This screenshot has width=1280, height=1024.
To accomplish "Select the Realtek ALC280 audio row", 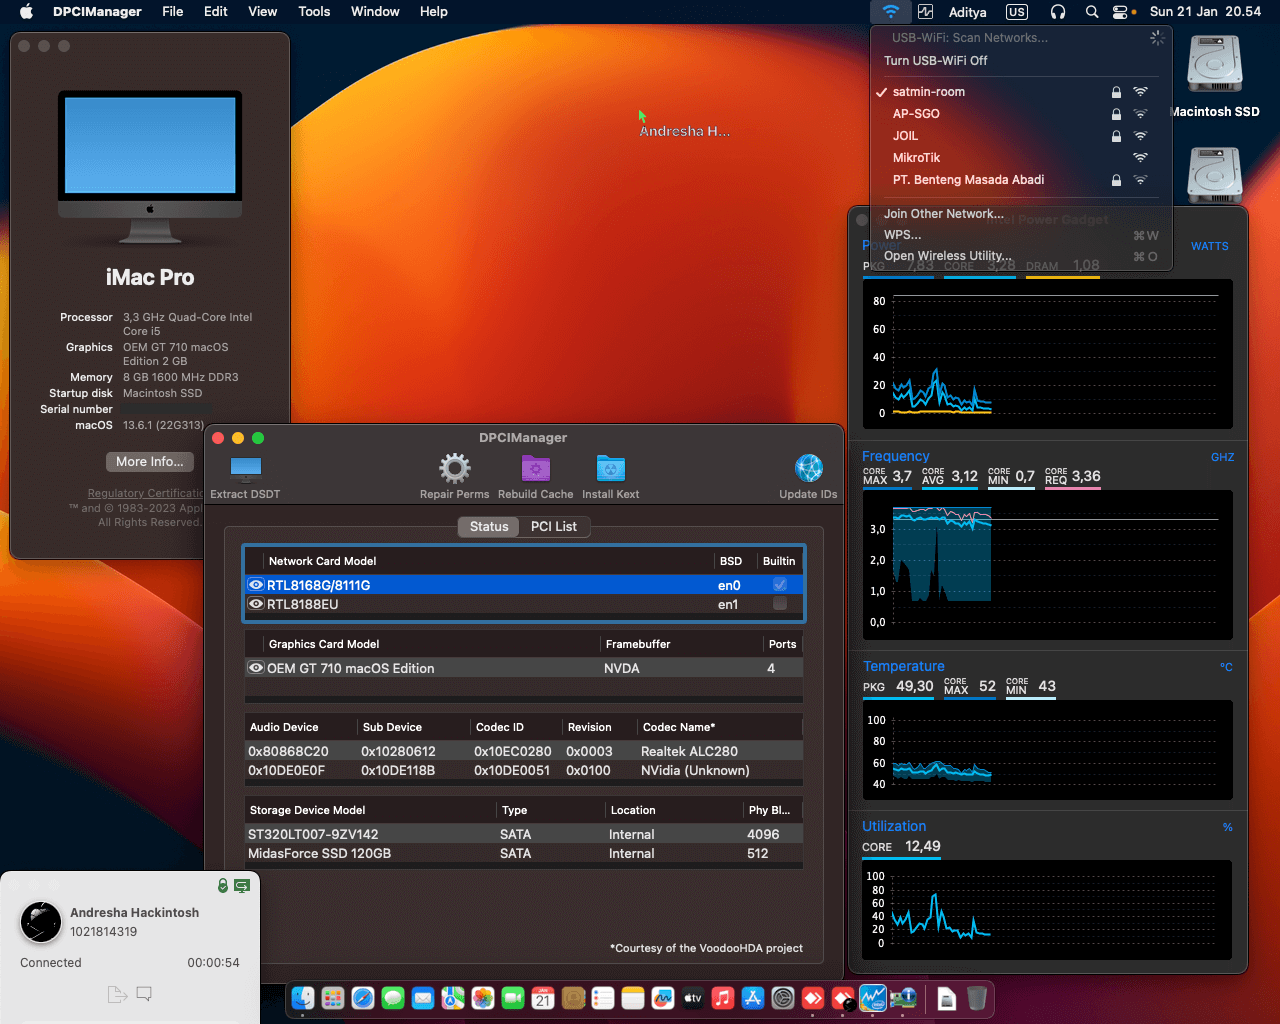I will (x=524, y=751).
